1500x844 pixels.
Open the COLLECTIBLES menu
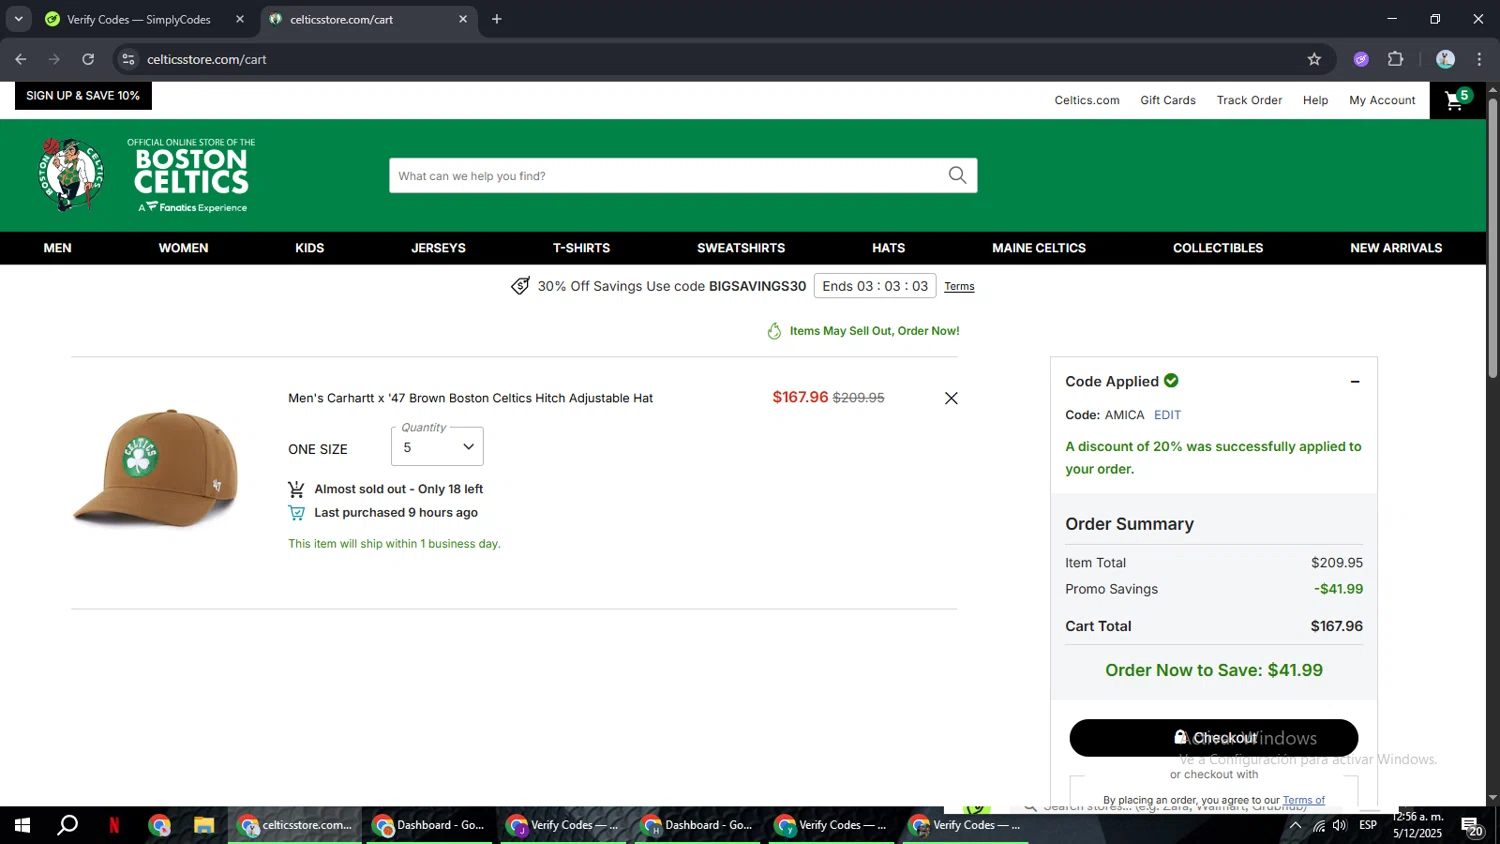[1218, 248]
